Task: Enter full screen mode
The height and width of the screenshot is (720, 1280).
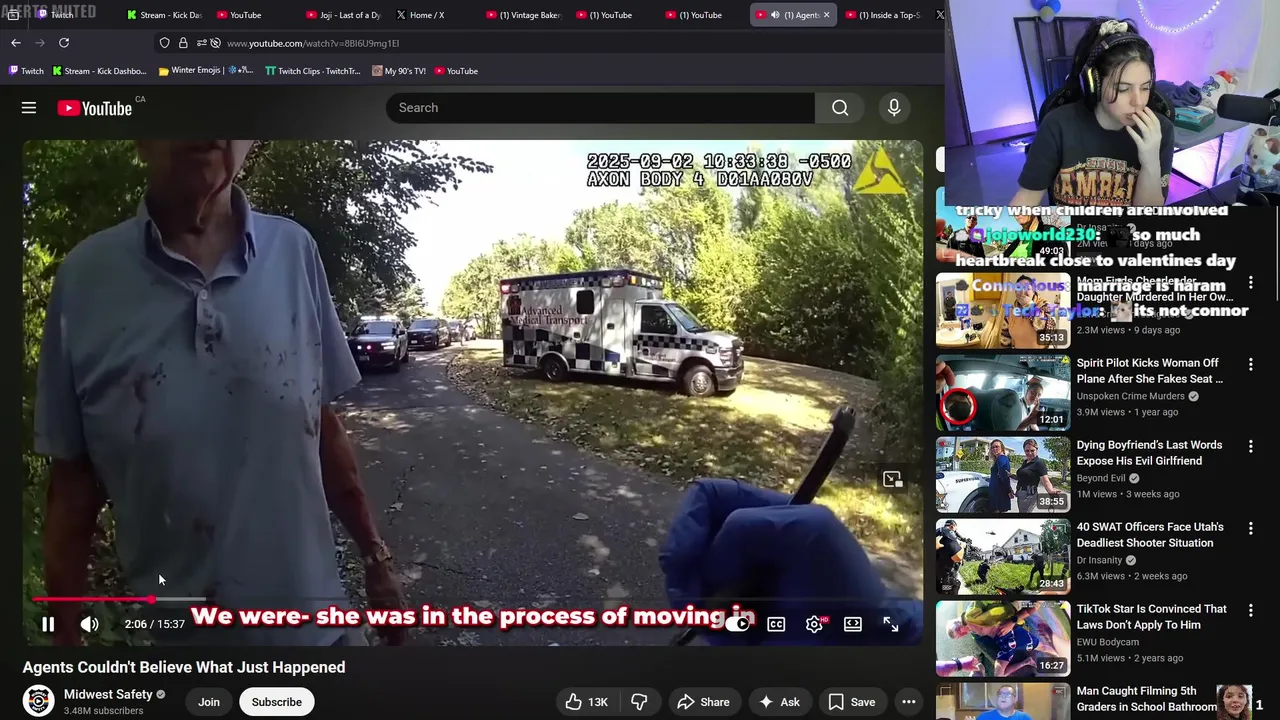Action: (x=891, y=624)
